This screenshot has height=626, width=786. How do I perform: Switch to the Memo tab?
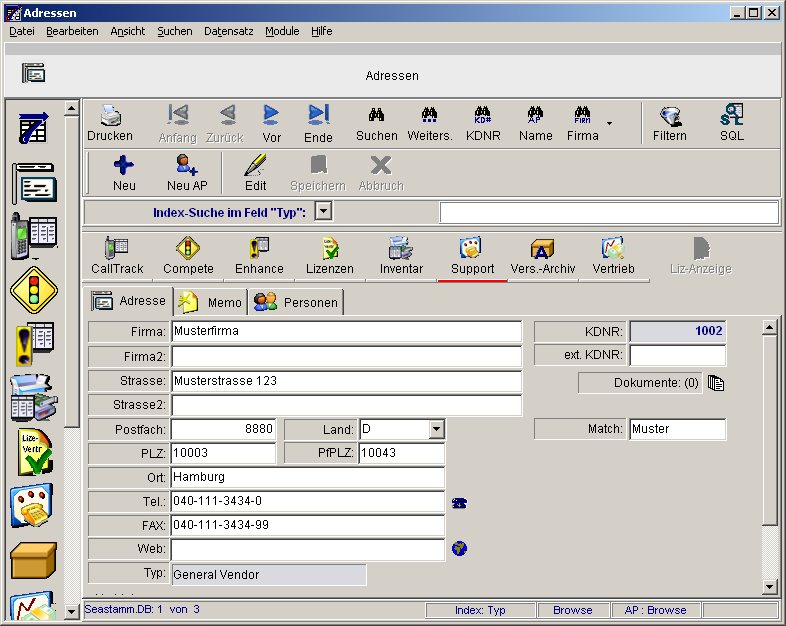coord(211,302)
